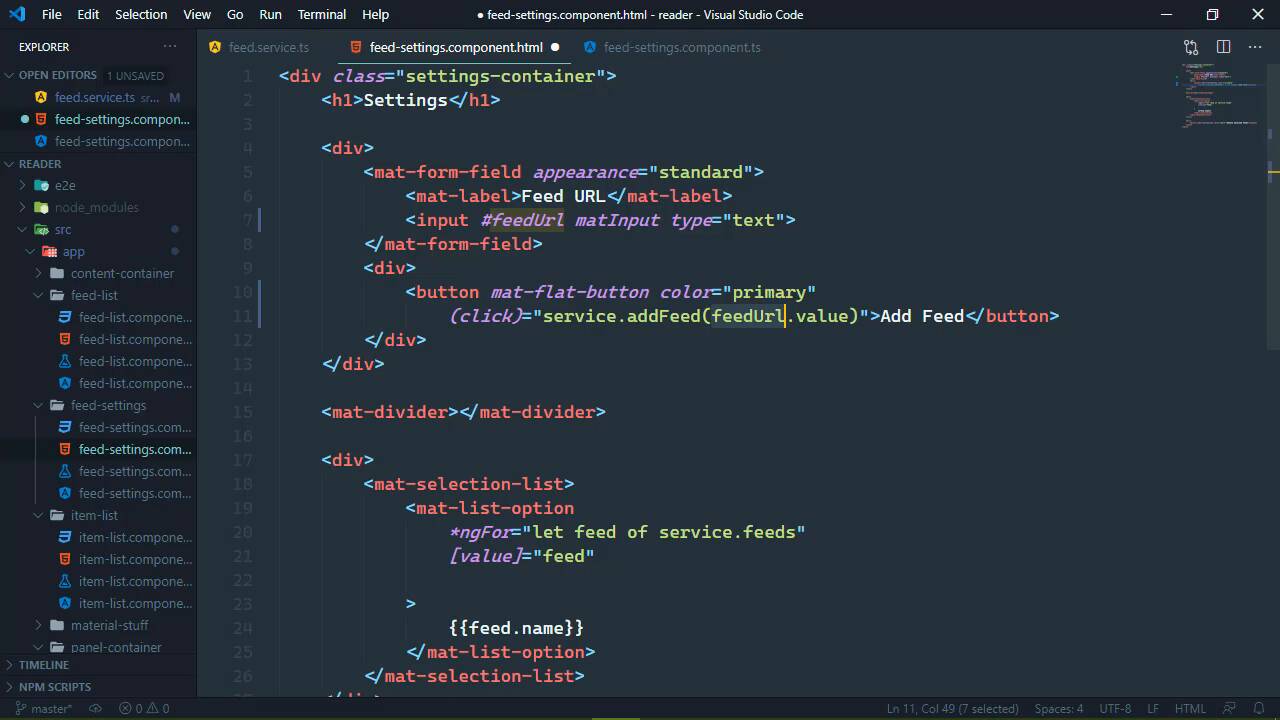1280x720 pixels.
Task: Click the unsaved dot on feed-settings.component.html tab
Action: click(x=555, y=47)
